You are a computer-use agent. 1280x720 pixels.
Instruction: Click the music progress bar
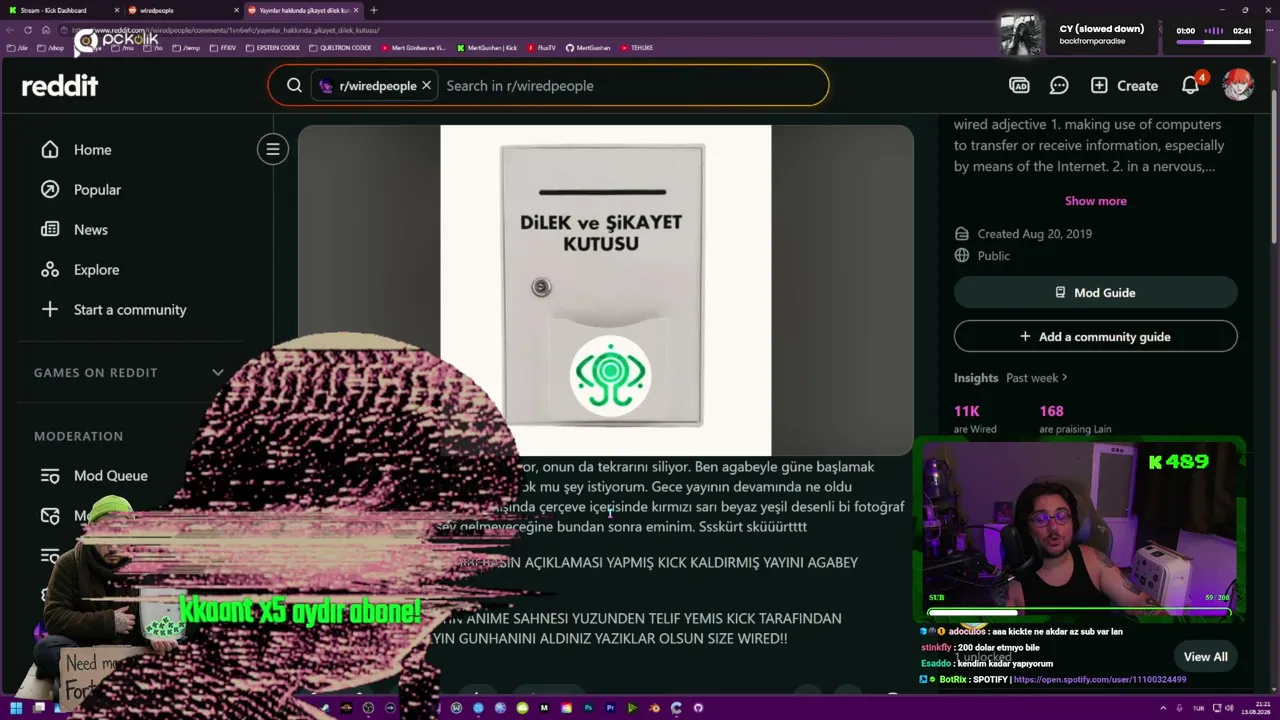pyautogui.click(x=1214, y=42)
